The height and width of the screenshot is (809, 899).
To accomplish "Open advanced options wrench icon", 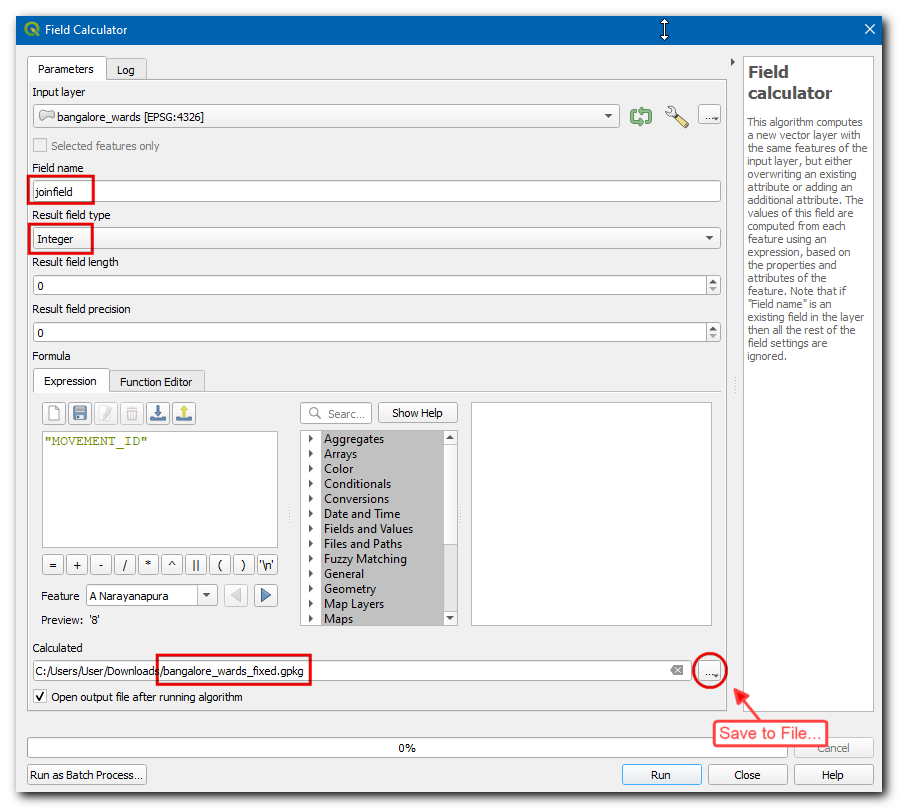I will click(677, 116).
